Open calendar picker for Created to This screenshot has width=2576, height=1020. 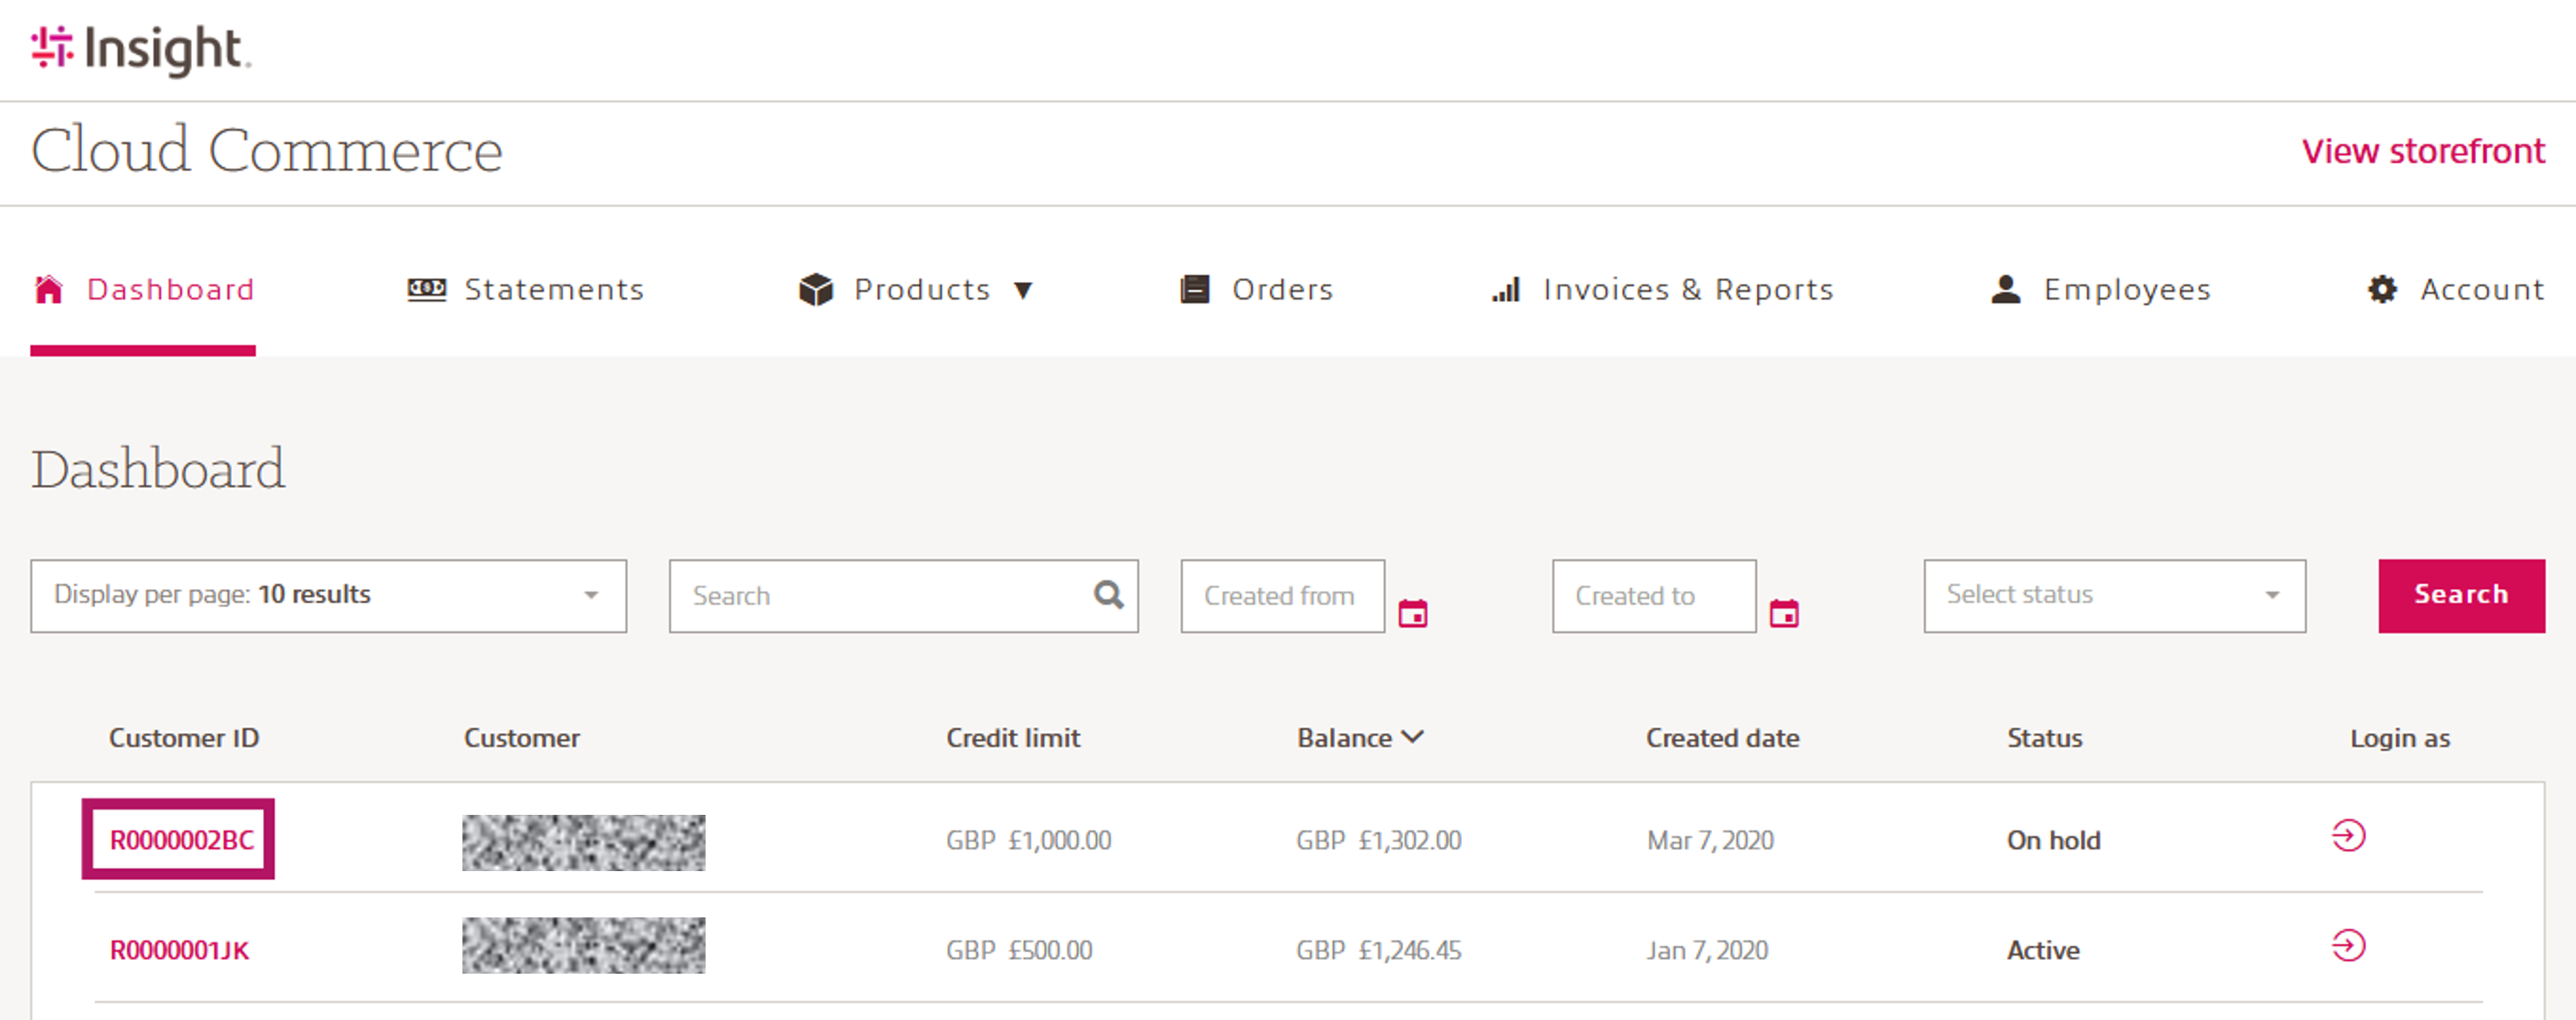point(1783,613)
